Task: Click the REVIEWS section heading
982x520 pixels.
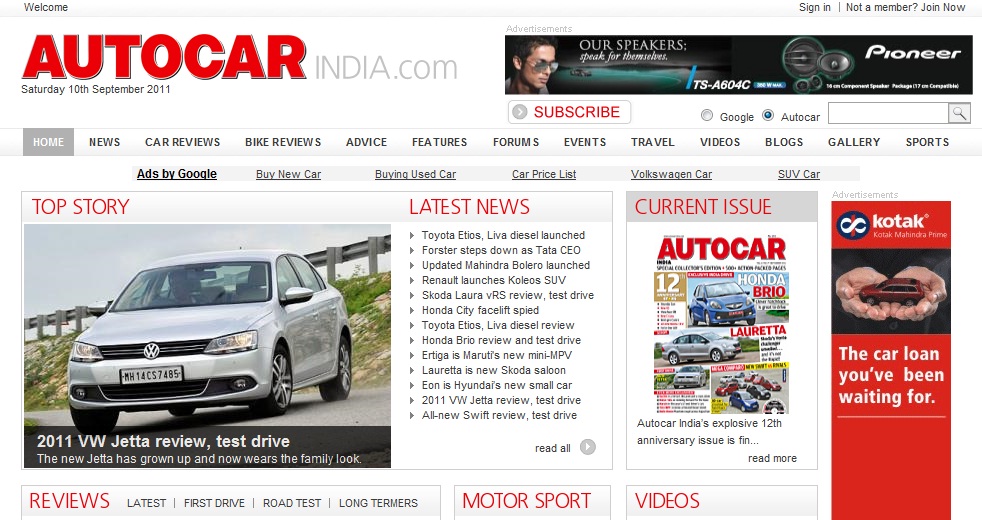Action: coord(70,501)
